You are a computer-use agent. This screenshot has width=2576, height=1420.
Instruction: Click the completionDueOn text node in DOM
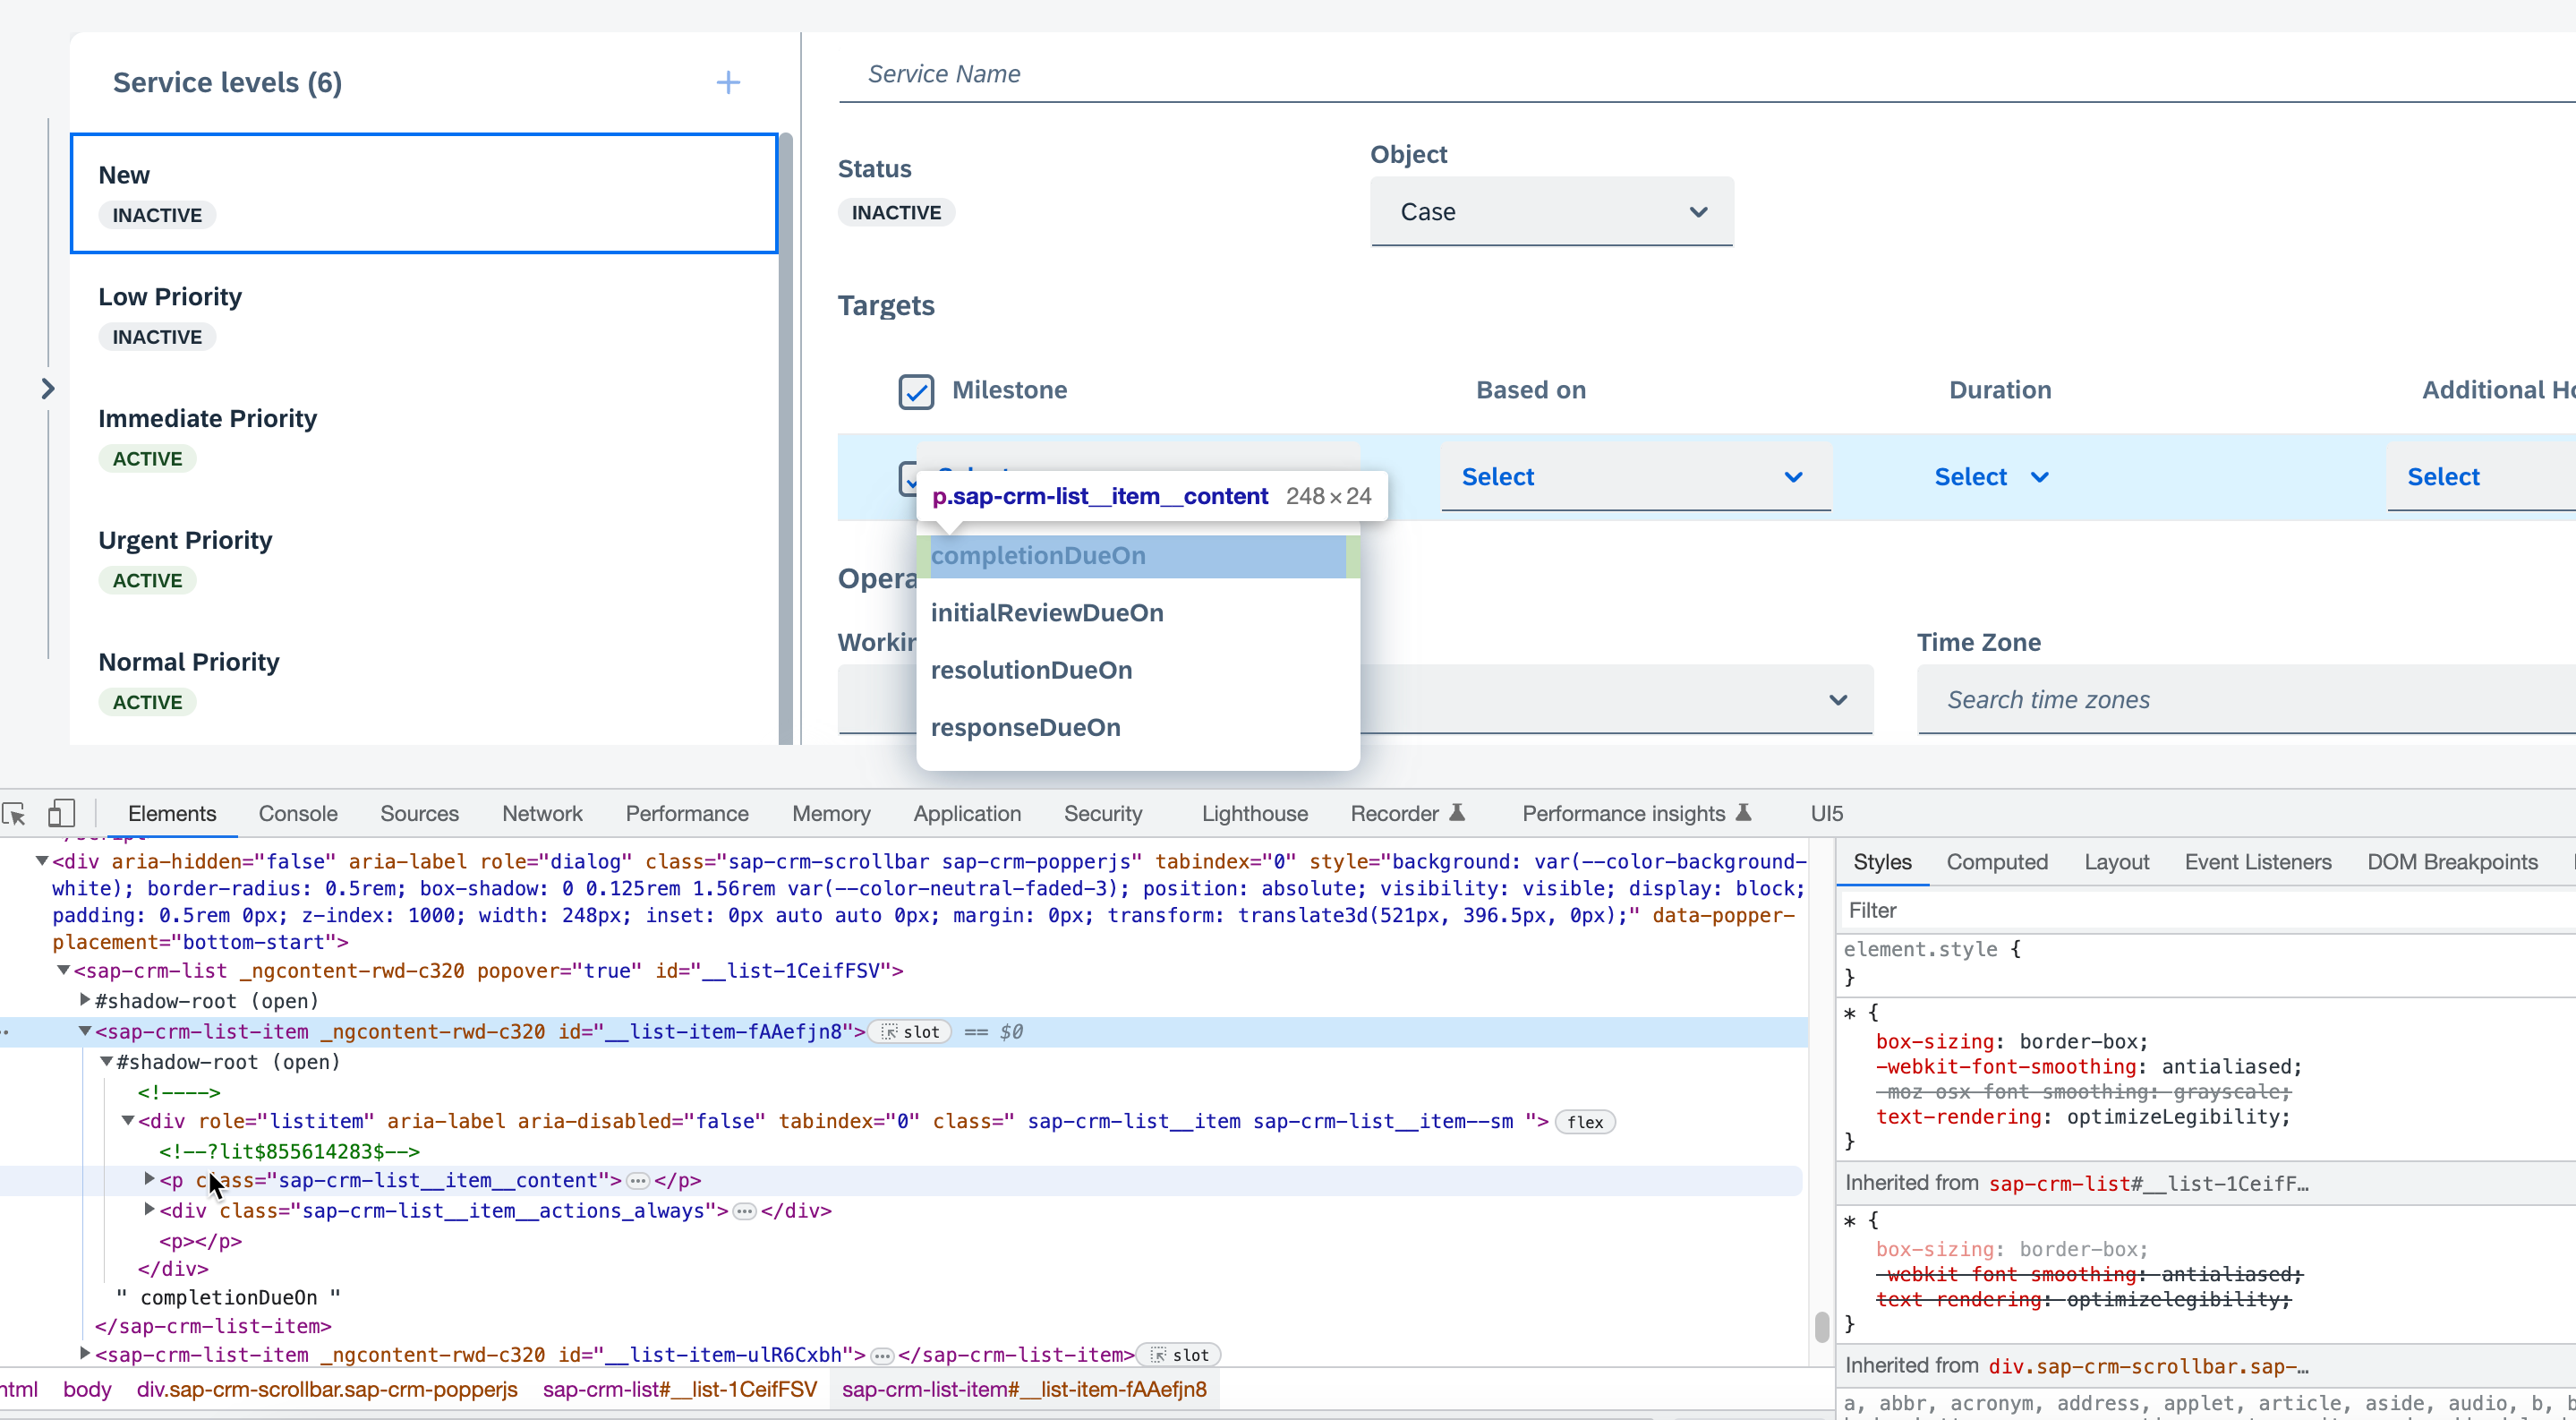tap(228, 1298)
